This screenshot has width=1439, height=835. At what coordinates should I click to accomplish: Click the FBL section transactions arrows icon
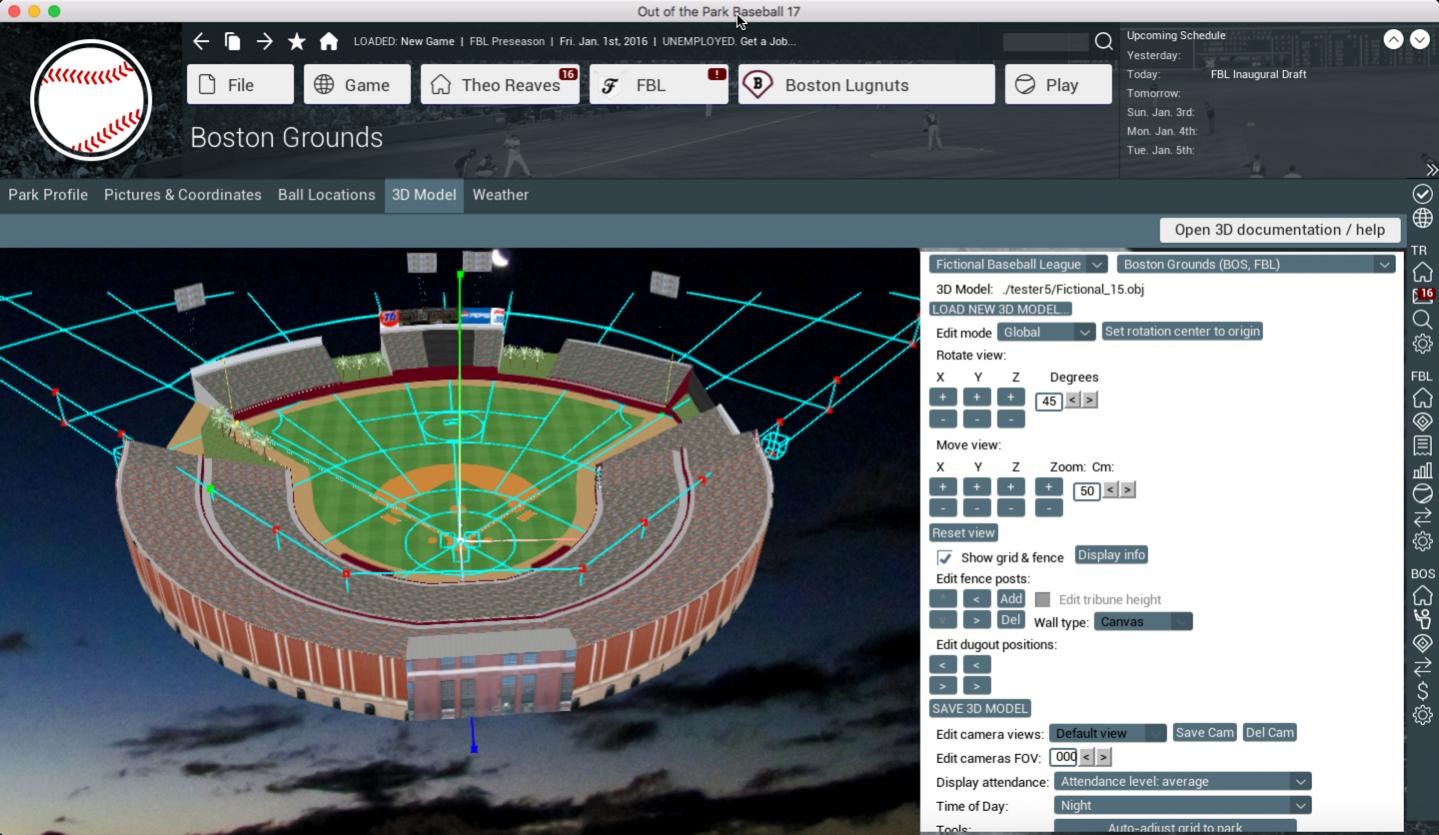click(1422, 518)
